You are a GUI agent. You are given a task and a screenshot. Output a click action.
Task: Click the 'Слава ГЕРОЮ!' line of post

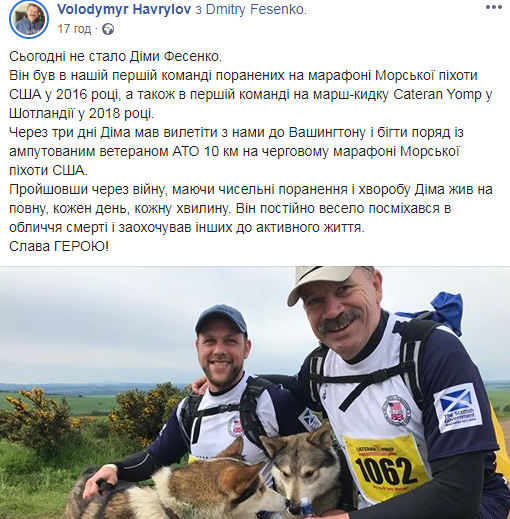59,246
